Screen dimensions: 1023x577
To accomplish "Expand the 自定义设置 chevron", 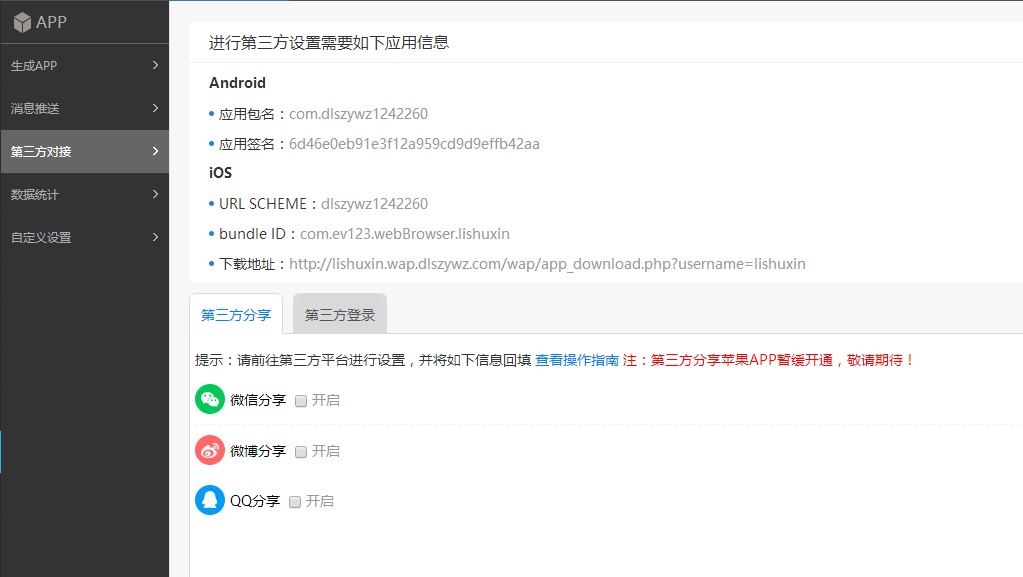I will click(x=155, y=237).
